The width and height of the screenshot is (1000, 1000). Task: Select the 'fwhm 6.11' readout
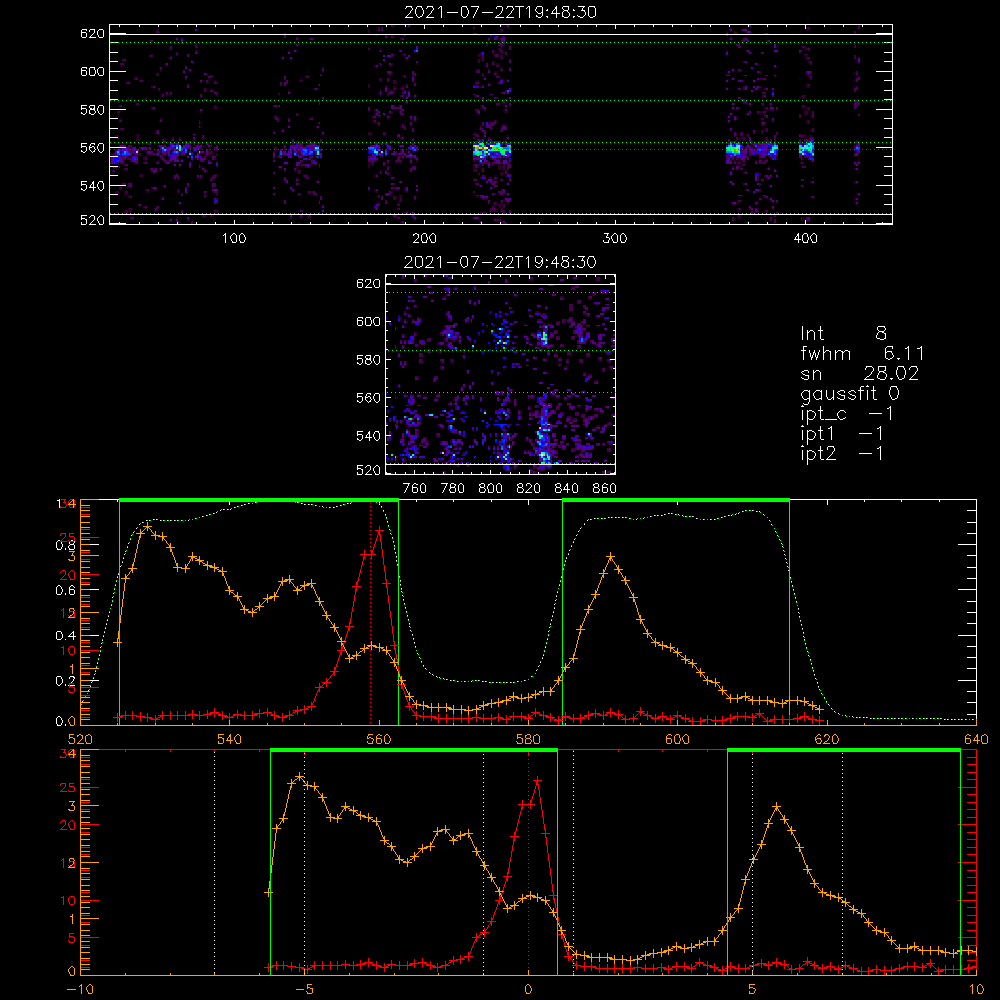click(862, 353)
